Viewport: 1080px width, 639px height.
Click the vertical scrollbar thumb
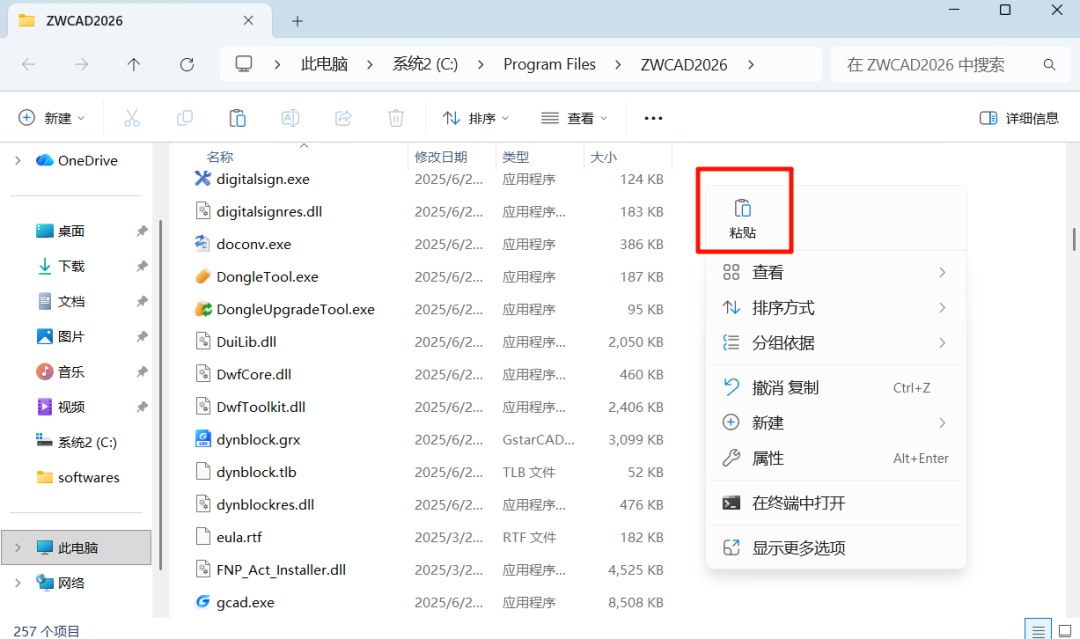1074,239
